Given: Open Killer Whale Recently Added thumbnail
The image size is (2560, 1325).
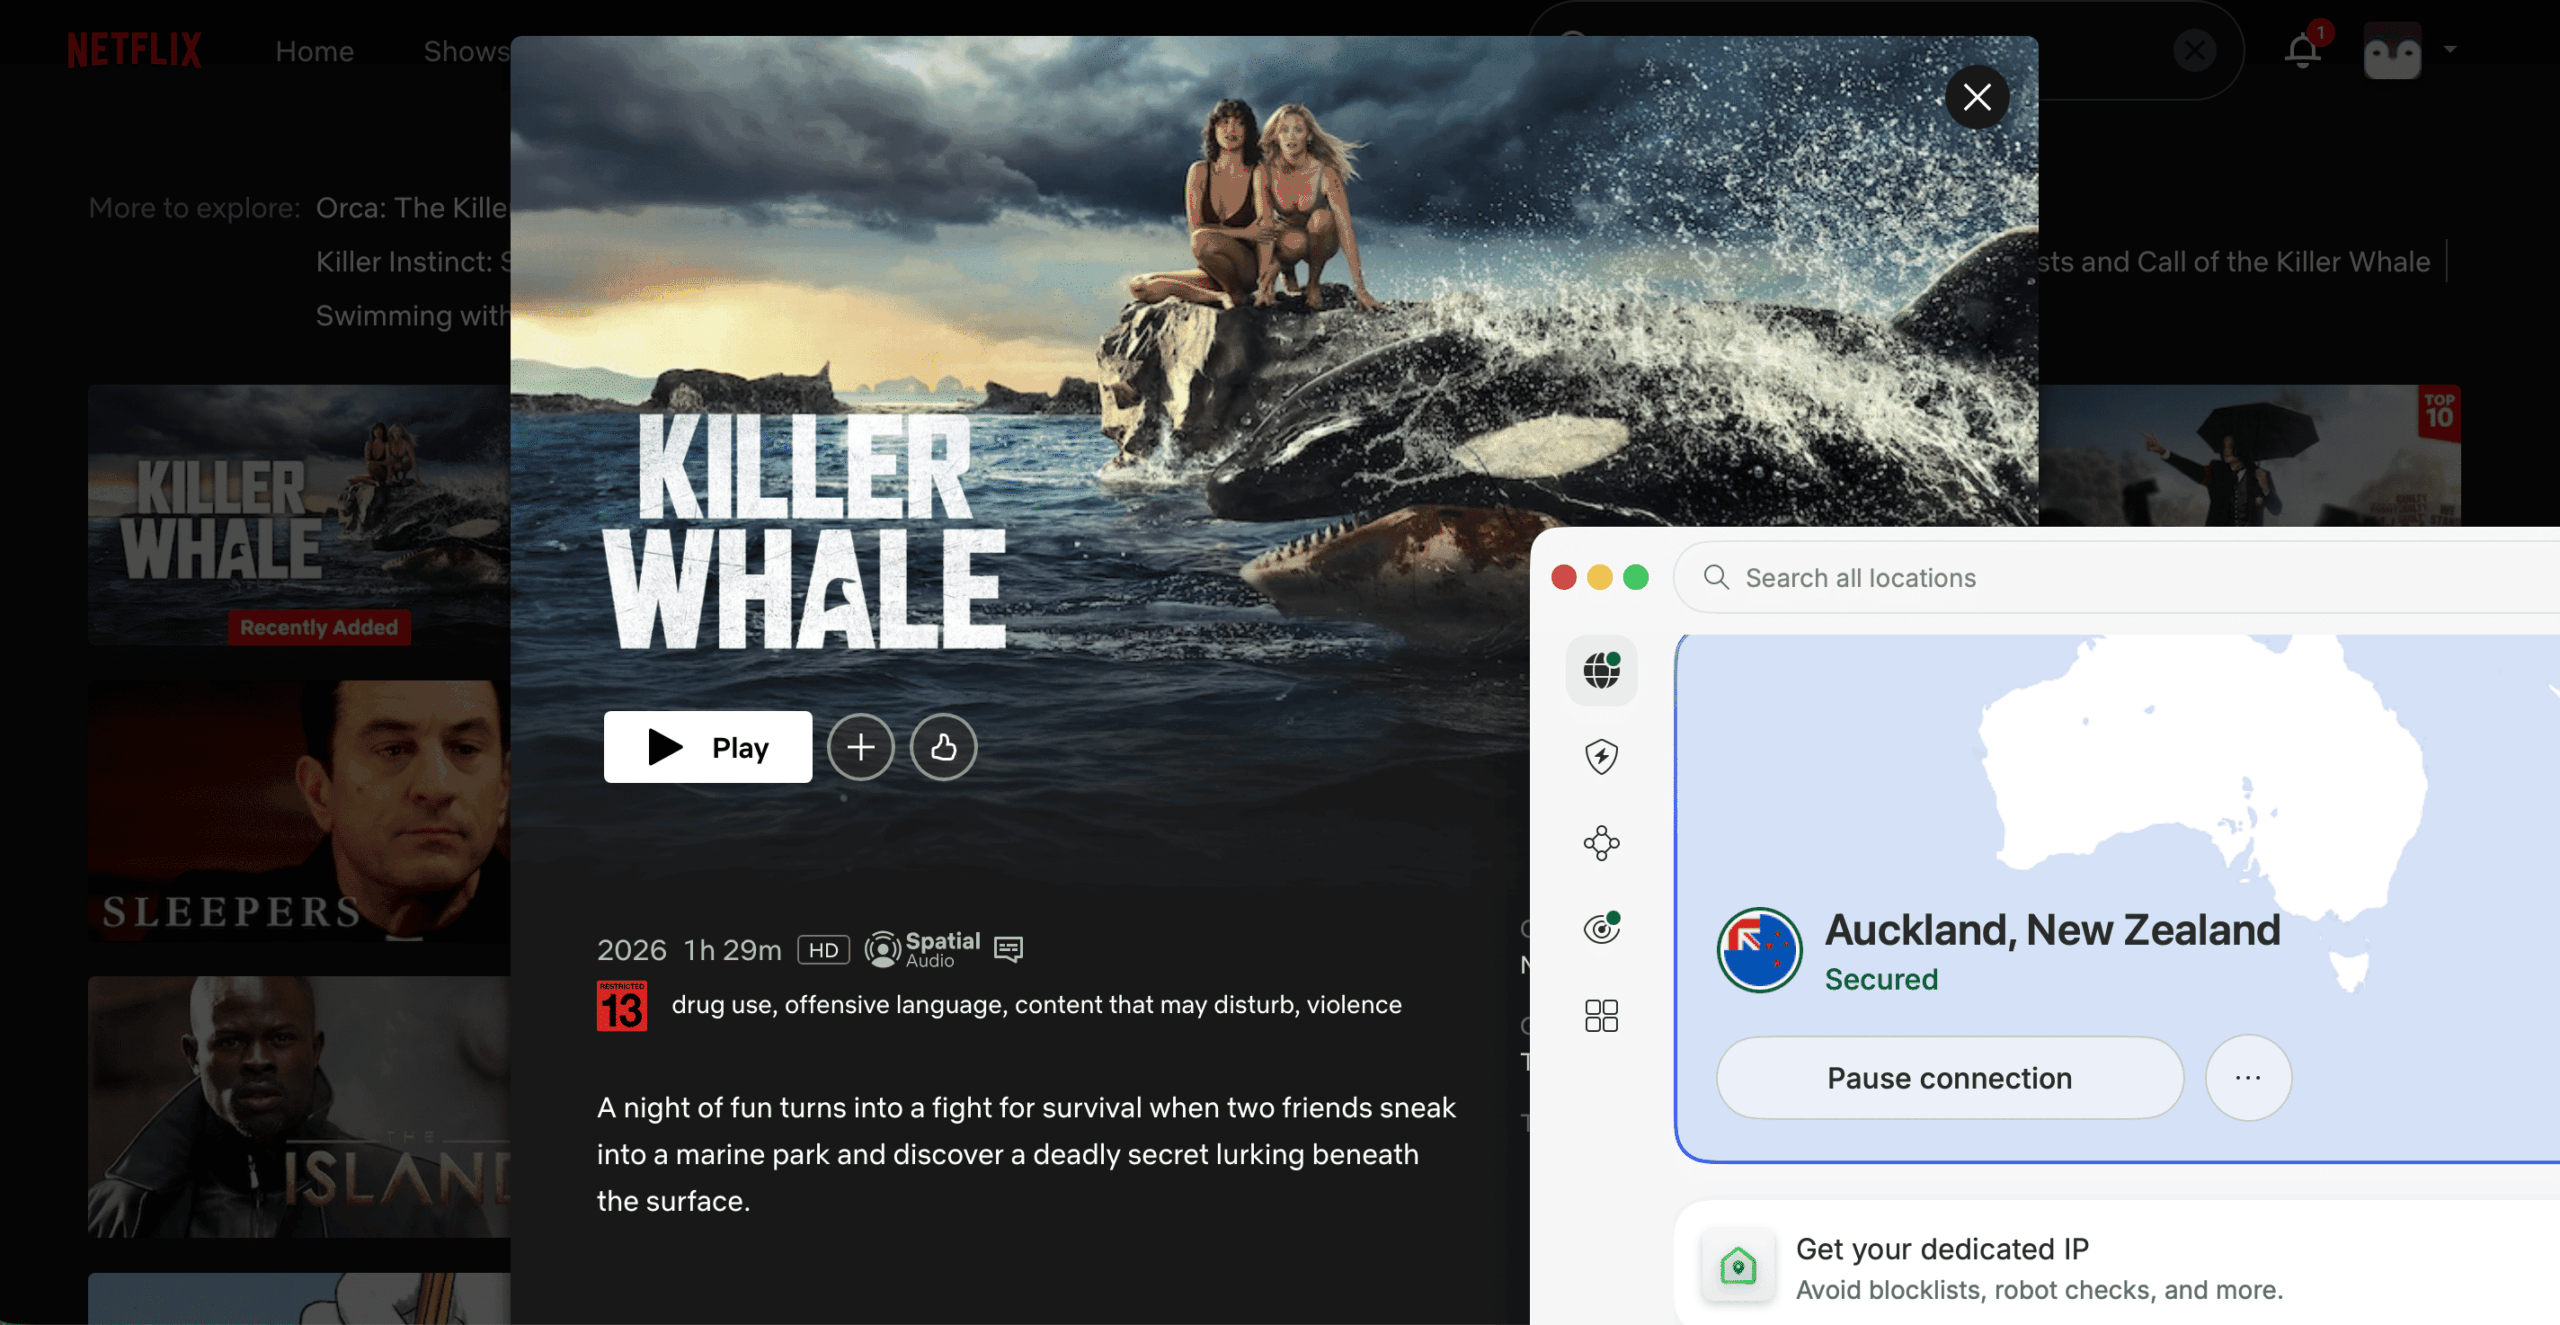Looking at the screenshot, I should 299,515.
